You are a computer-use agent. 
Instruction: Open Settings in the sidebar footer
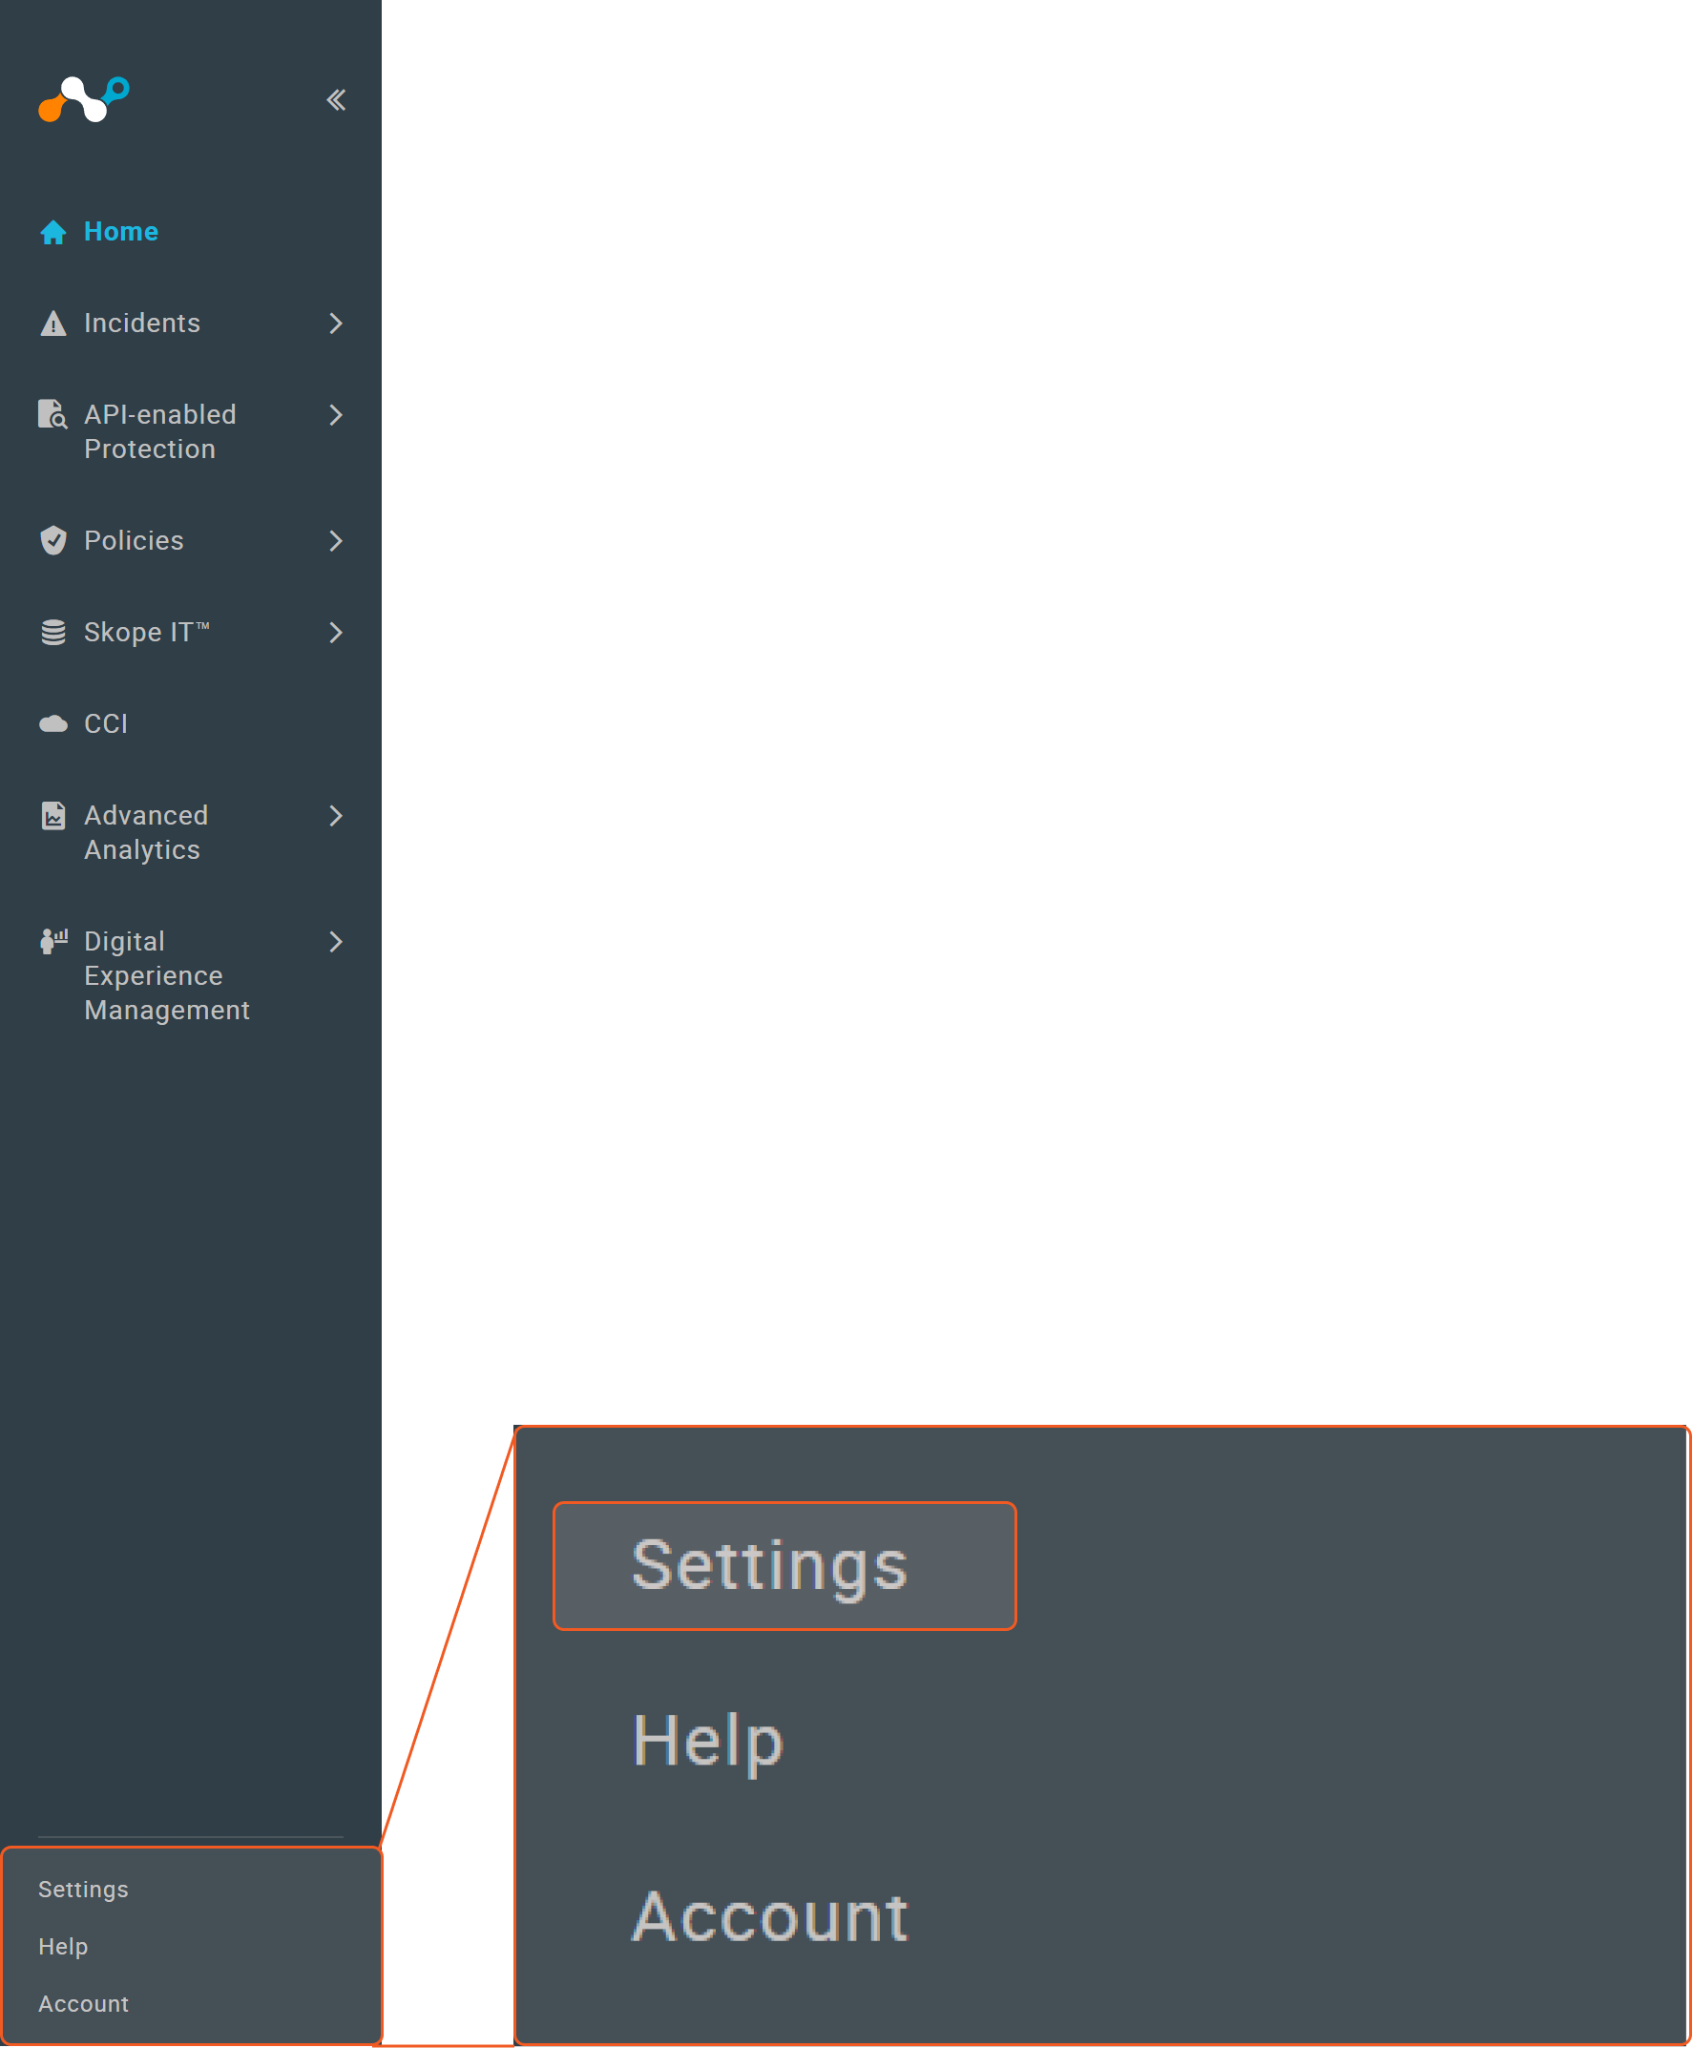(x=83, y=1889)
